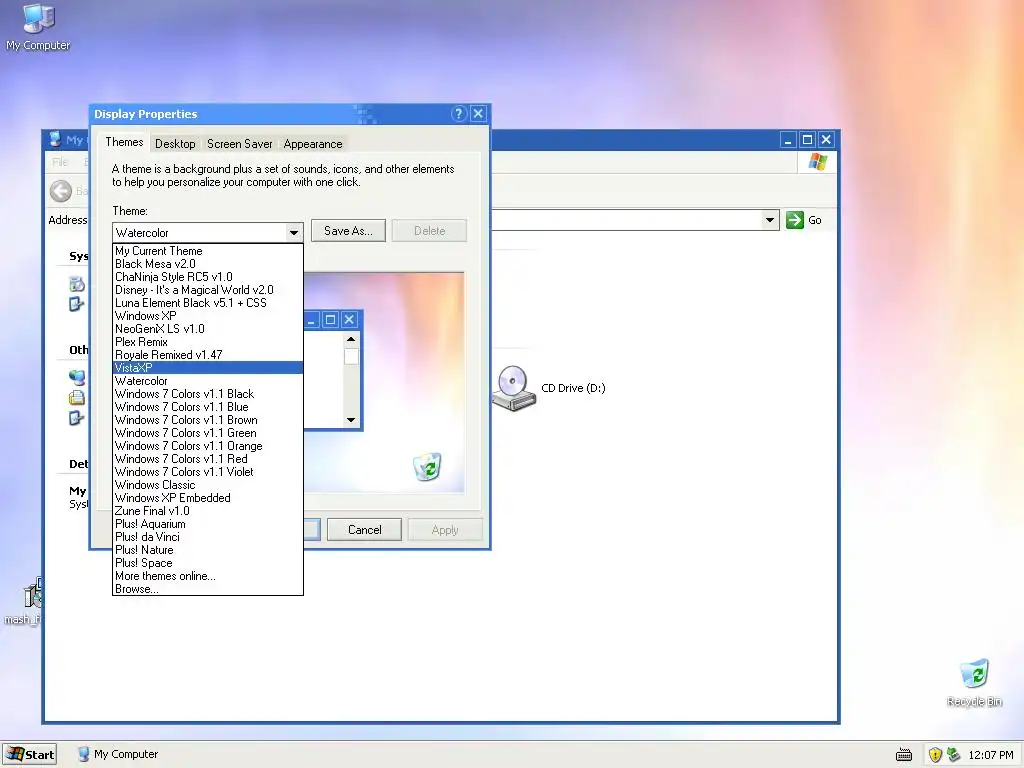The width and height of the screenshot is (1024, 768).
Task: Click Cancel in Display Properties
Action: 364,530
